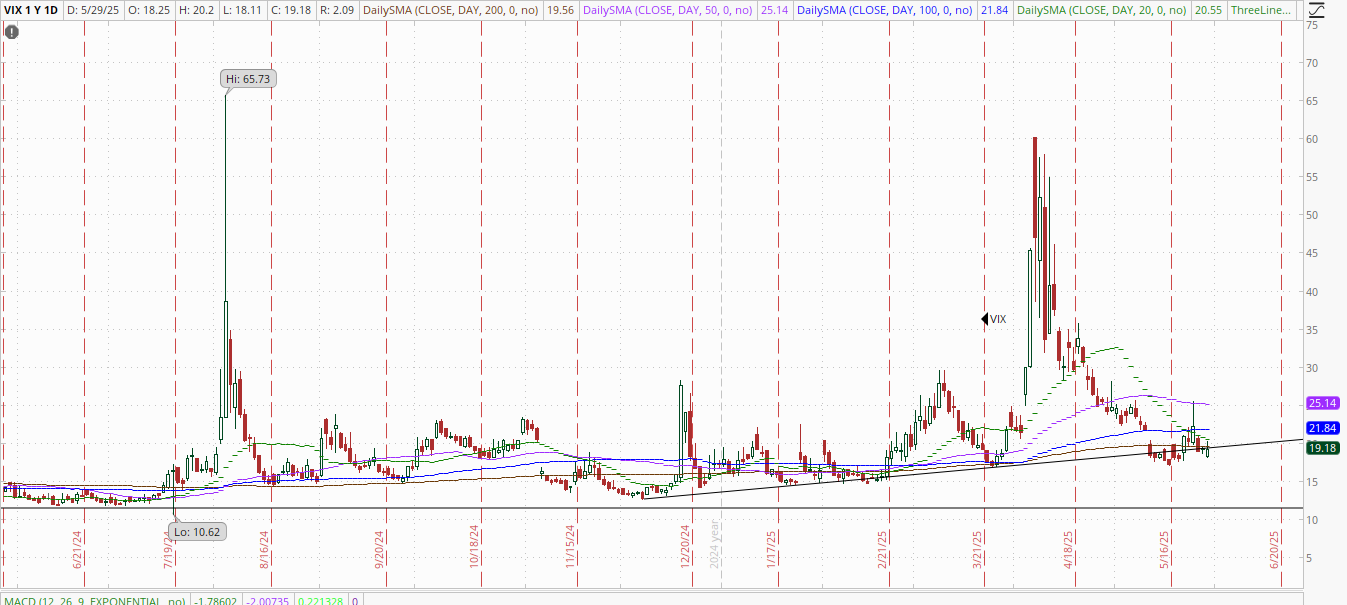Click the VIX 1 Y 1D chart title
The height and width of the screenshot is (605, 1347).
tap(32, 10)
